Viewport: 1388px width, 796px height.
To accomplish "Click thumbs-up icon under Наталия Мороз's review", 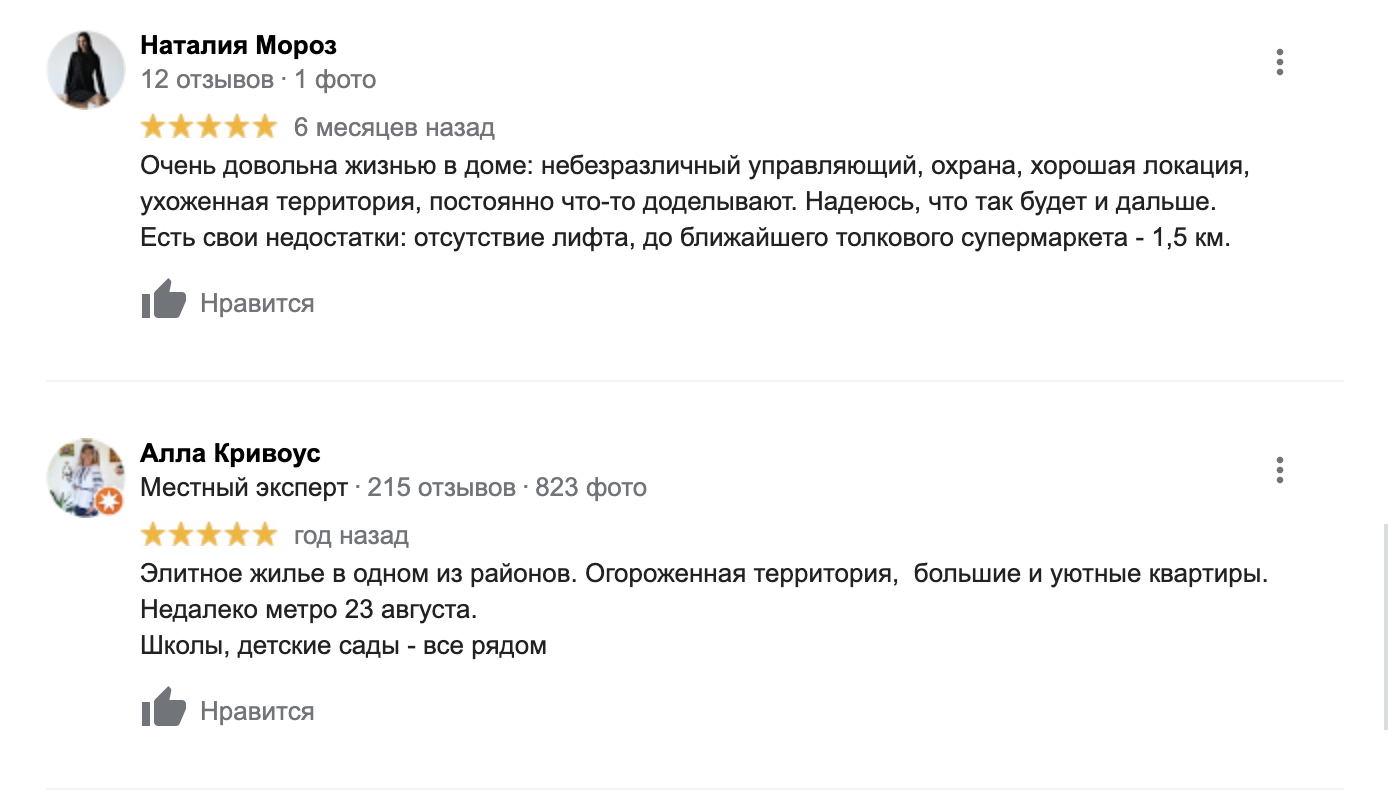I will tap(164, 300).
